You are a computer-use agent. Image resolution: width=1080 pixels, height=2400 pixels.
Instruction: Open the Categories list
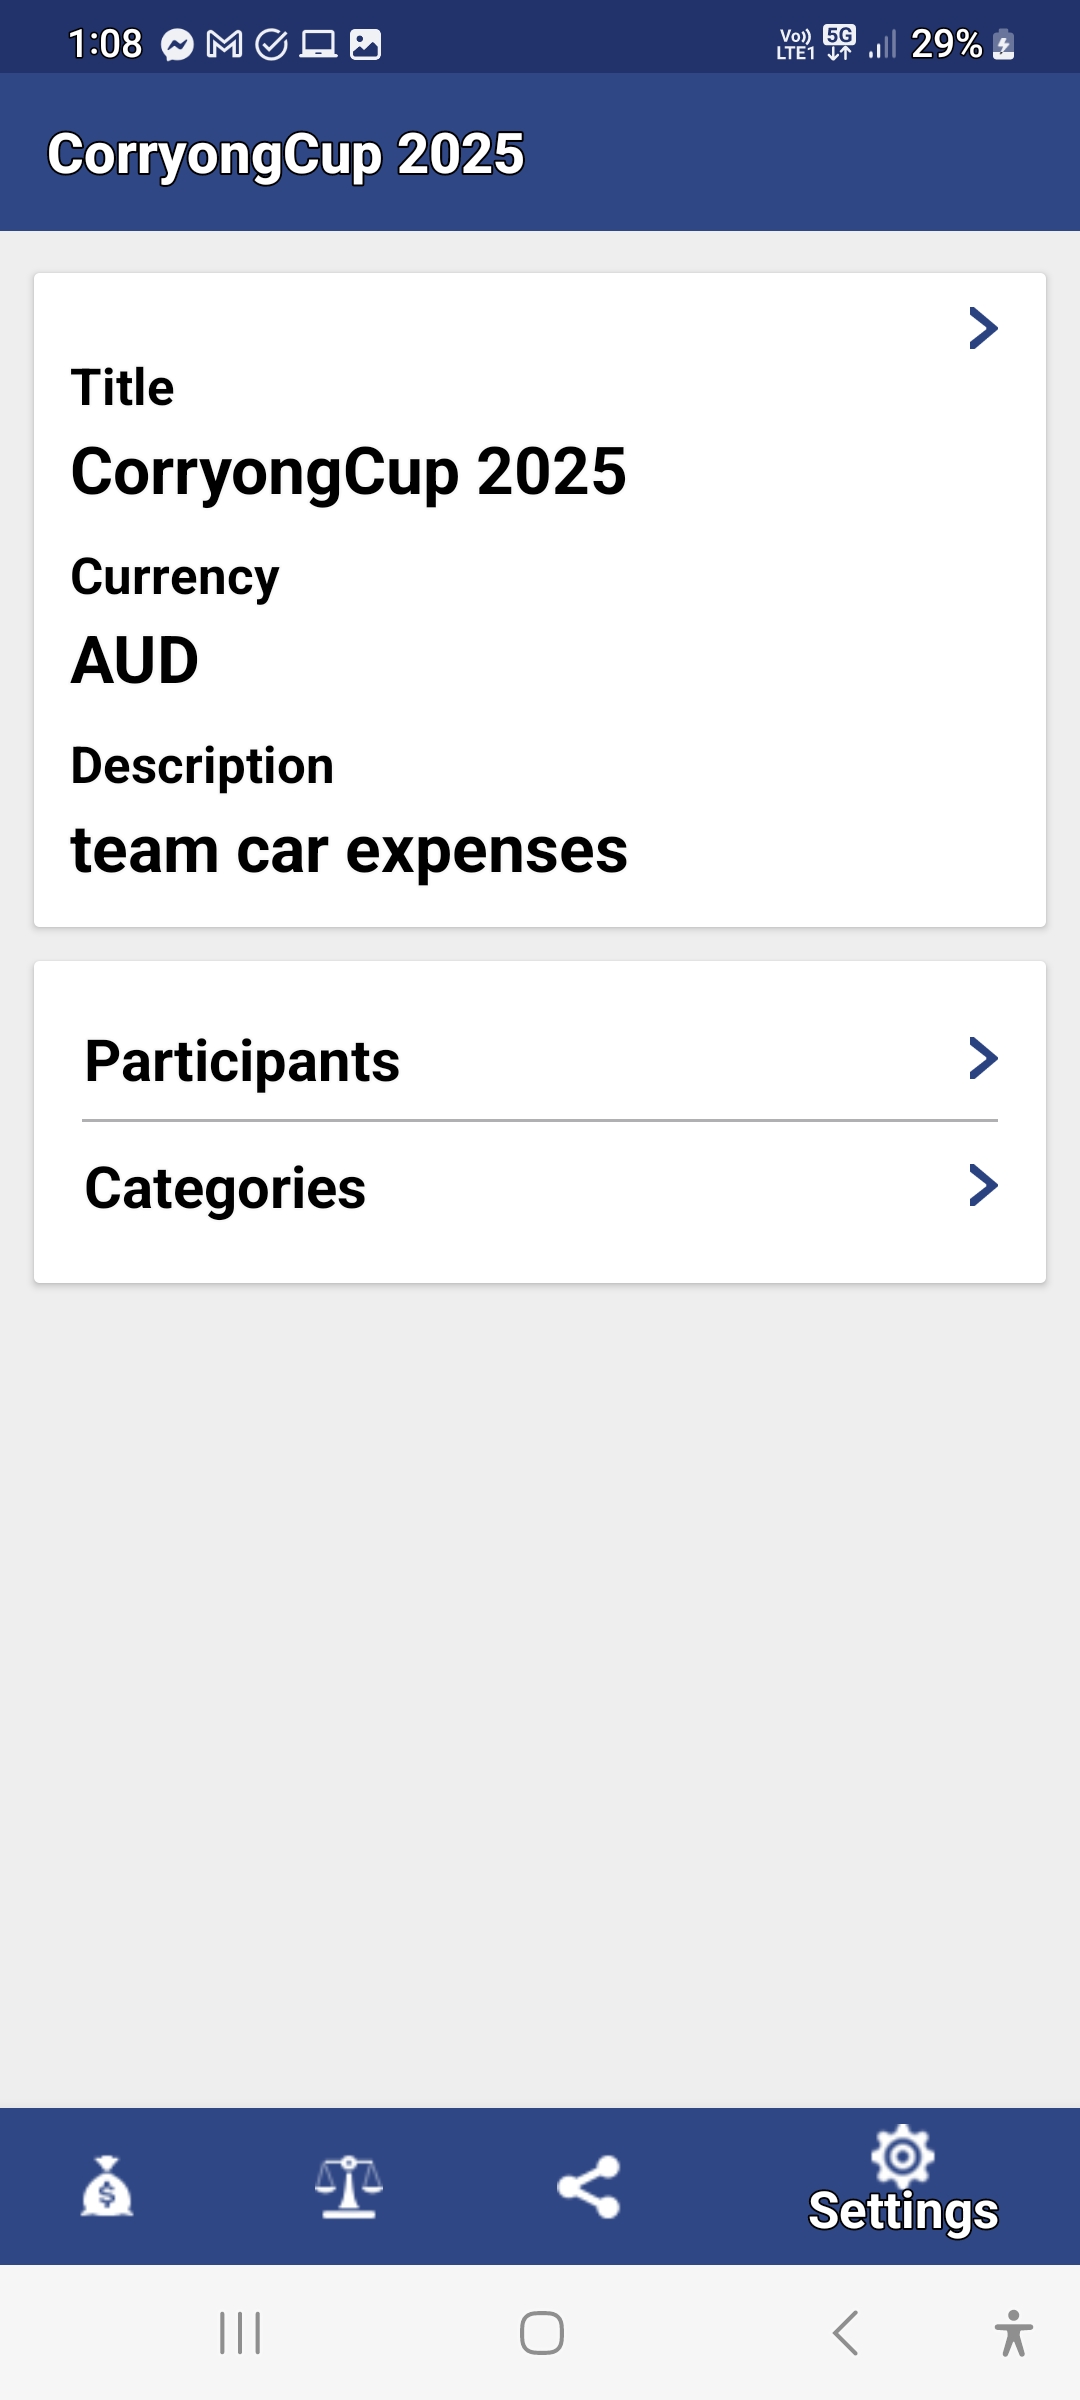point(226,1188)
